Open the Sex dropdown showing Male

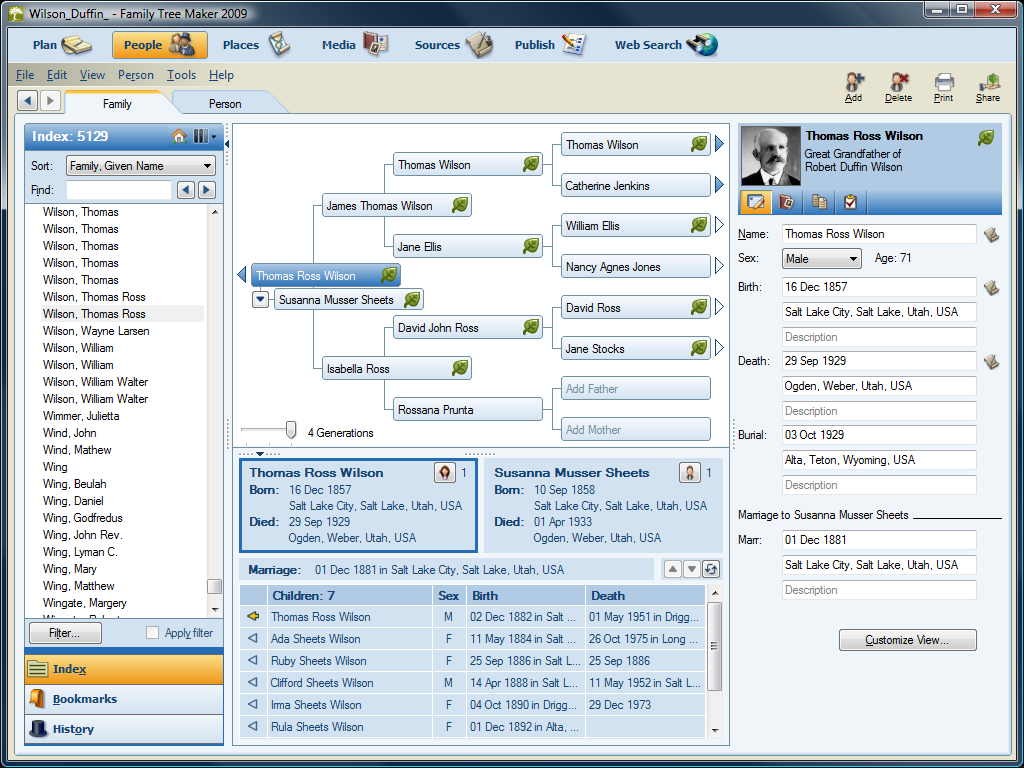pyautogui.click(x=821, y=258)
